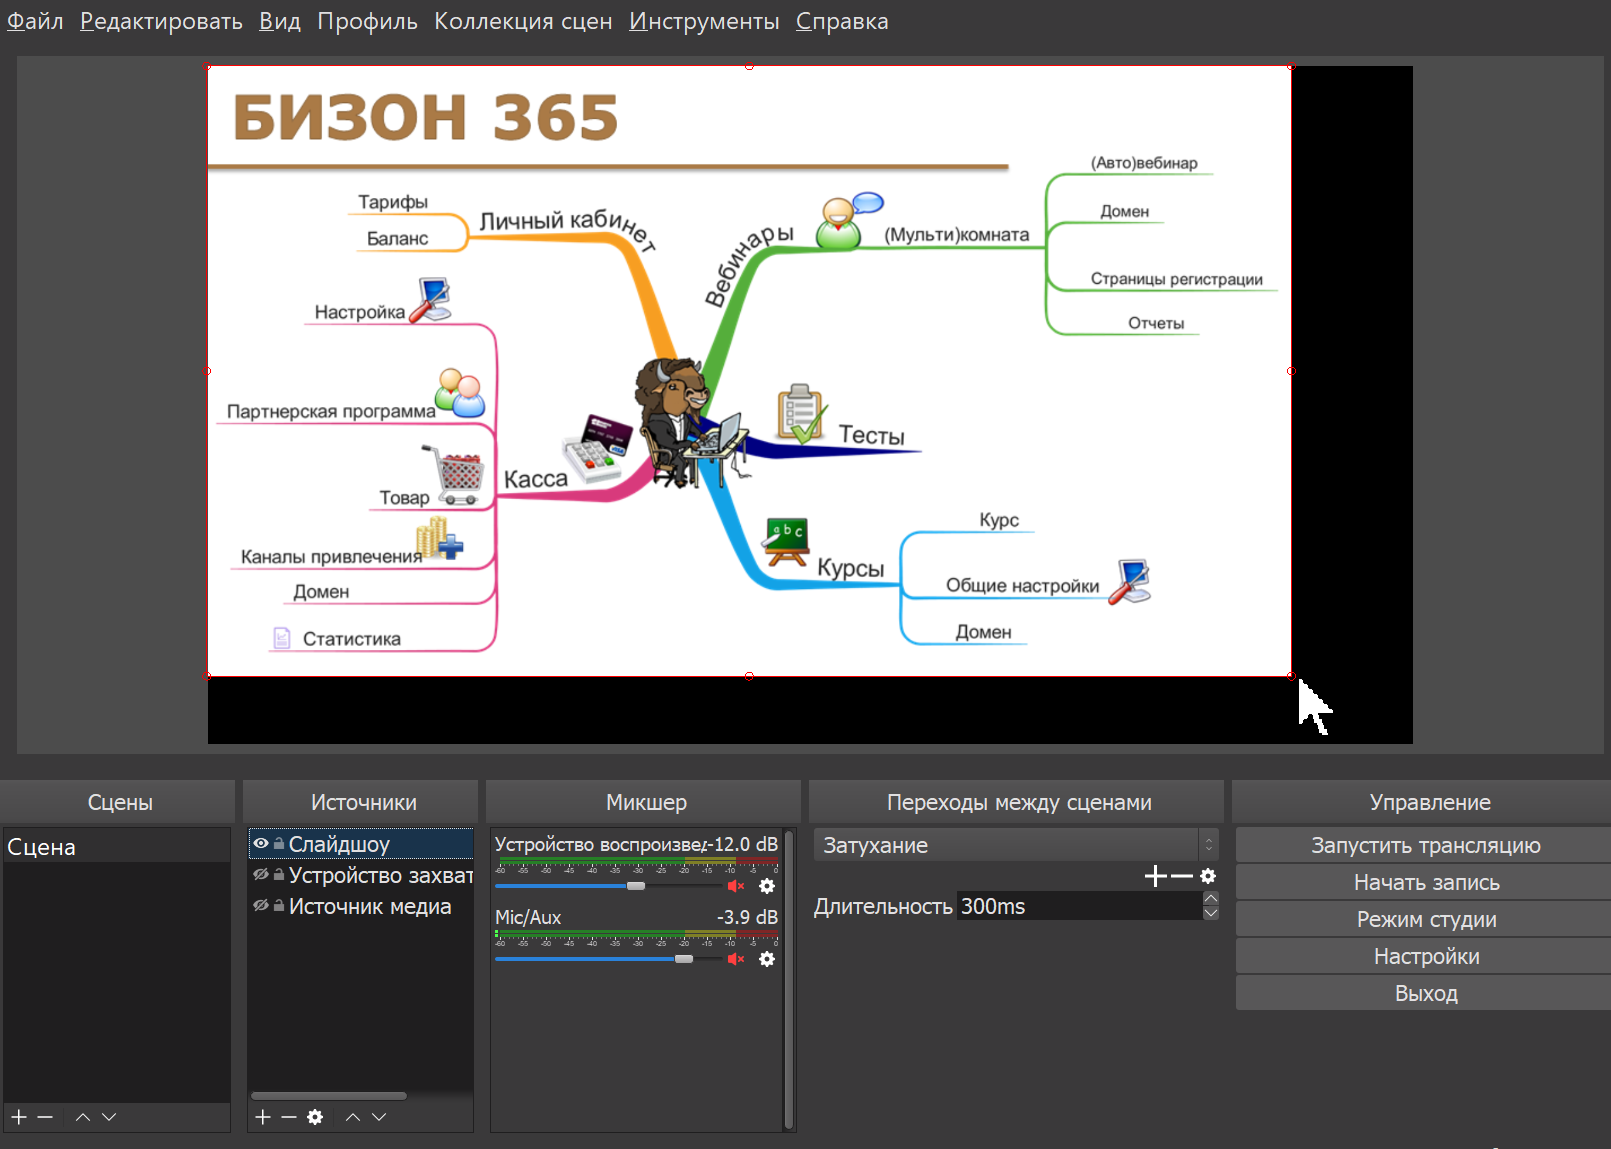Viewport: 1611px width, 1149px height.
Task: Mute the Mic/Aux audio channel
Action: pos(736,959)
